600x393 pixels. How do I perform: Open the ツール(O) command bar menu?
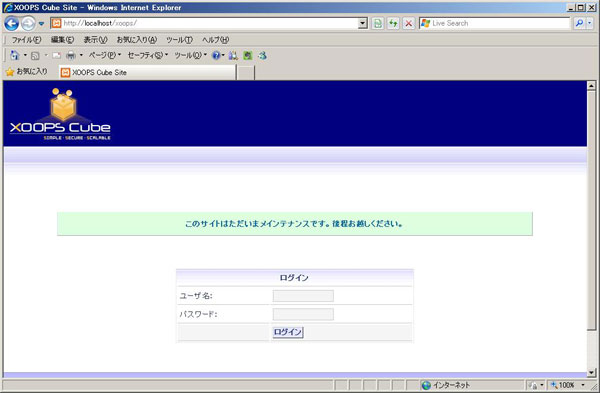[190, 55]
